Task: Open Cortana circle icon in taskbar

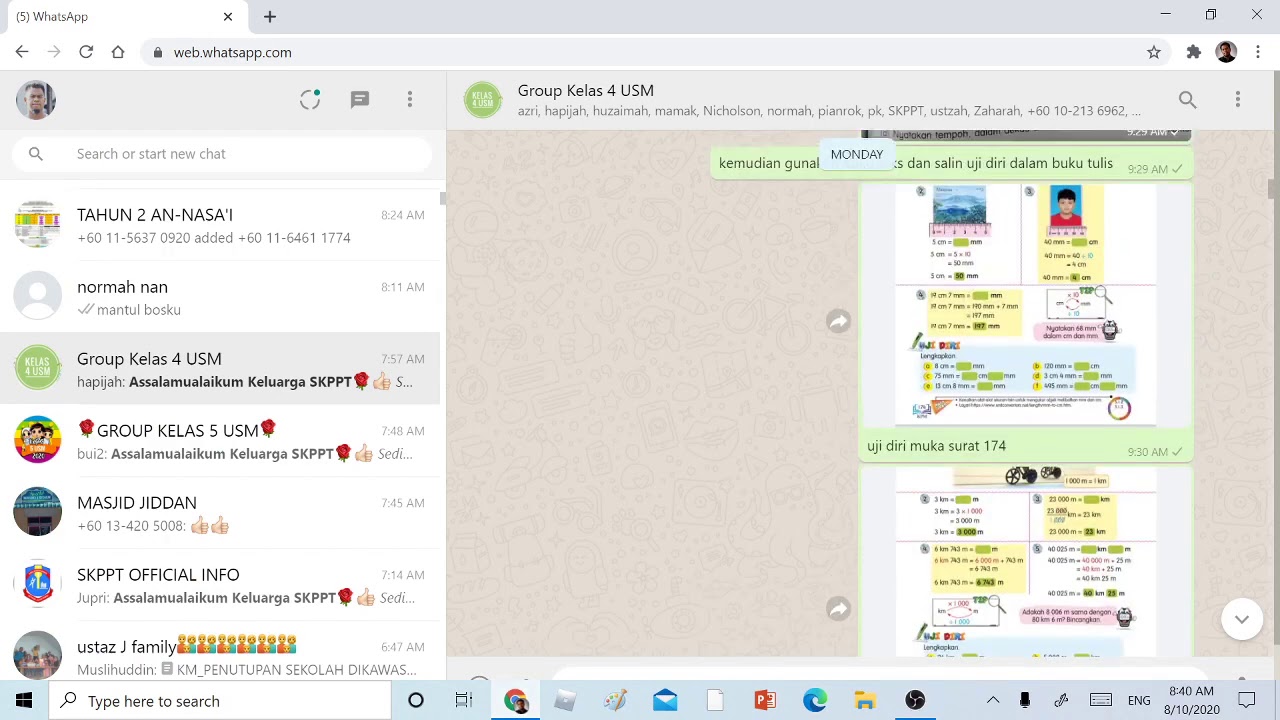Action: click(416, 701)
